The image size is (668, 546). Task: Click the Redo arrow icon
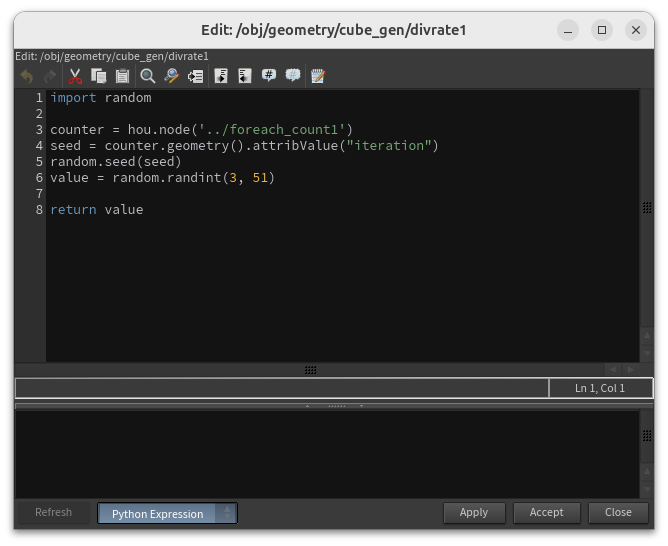(50, 76)
